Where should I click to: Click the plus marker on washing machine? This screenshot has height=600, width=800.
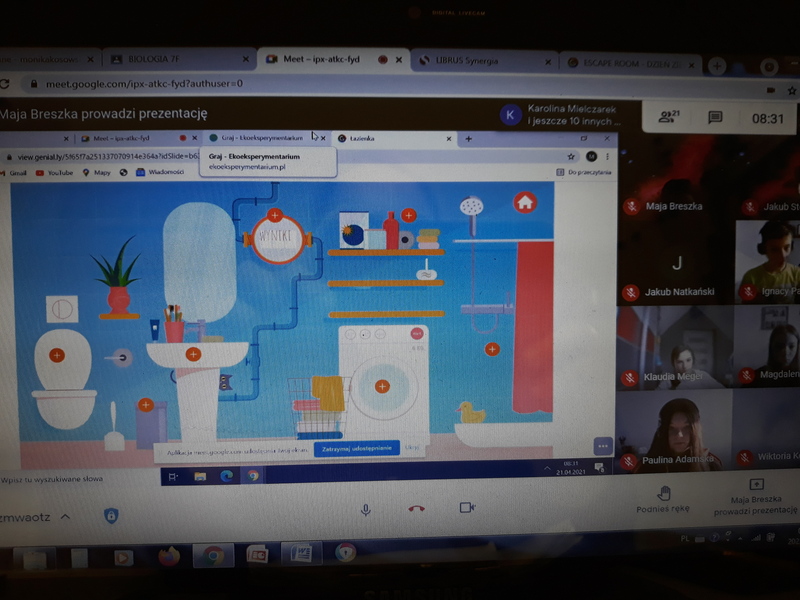[382, 386]
